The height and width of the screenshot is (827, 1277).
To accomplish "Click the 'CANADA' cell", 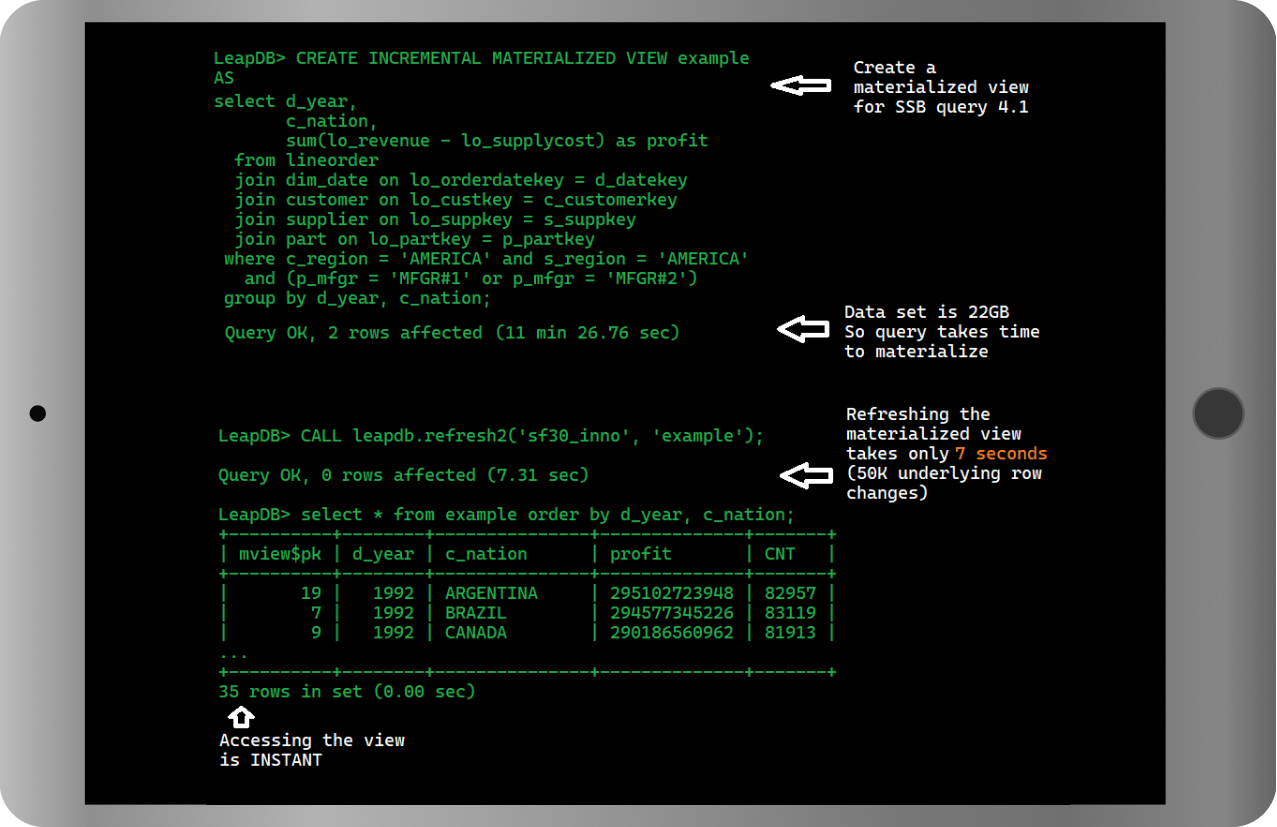I will pyautogui.click(x=476, y=632).
